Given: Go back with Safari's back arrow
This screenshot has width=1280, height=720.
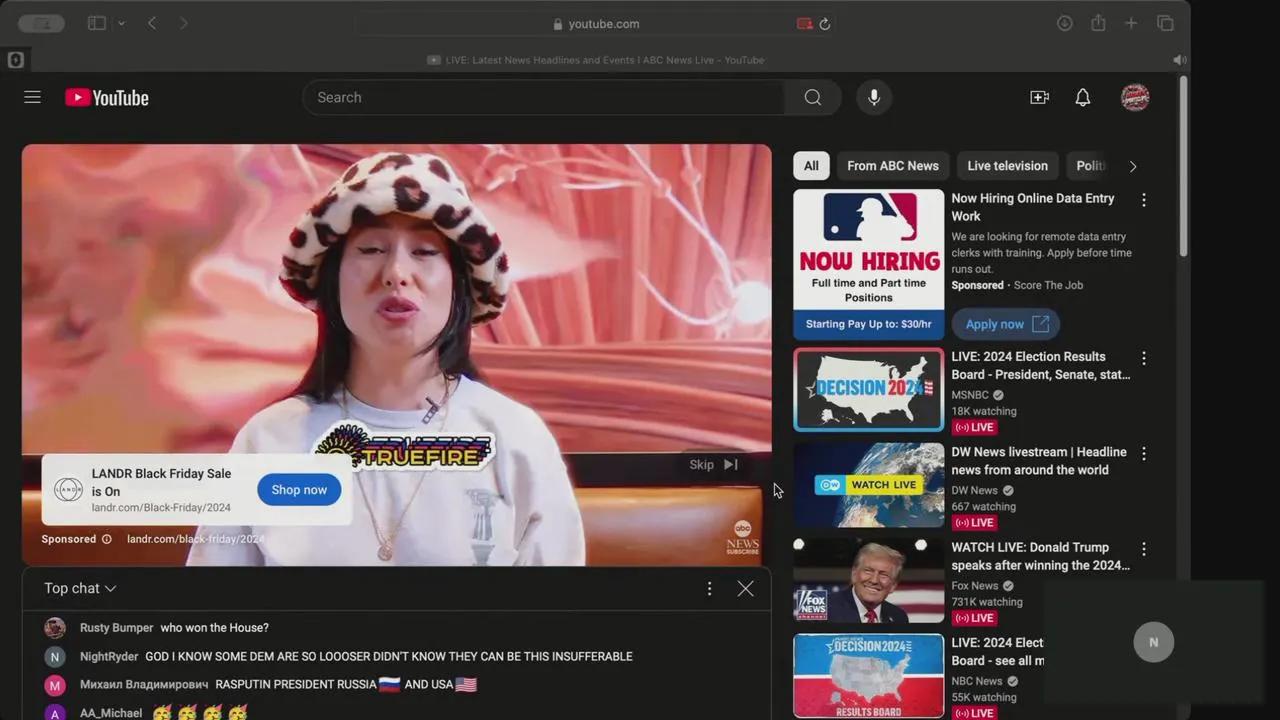Looking at the screenshot, I should click(x=152, y=23).
